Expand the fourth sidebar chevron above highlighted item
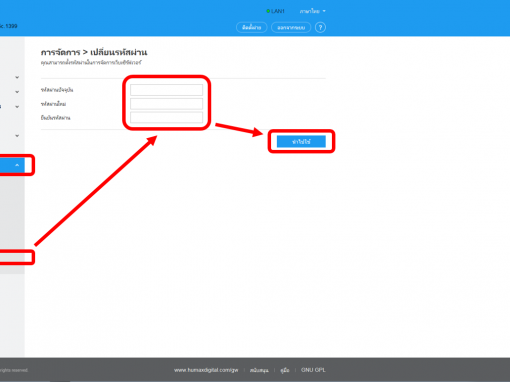This screenshot has width=510, height=382. click(17, 136)
